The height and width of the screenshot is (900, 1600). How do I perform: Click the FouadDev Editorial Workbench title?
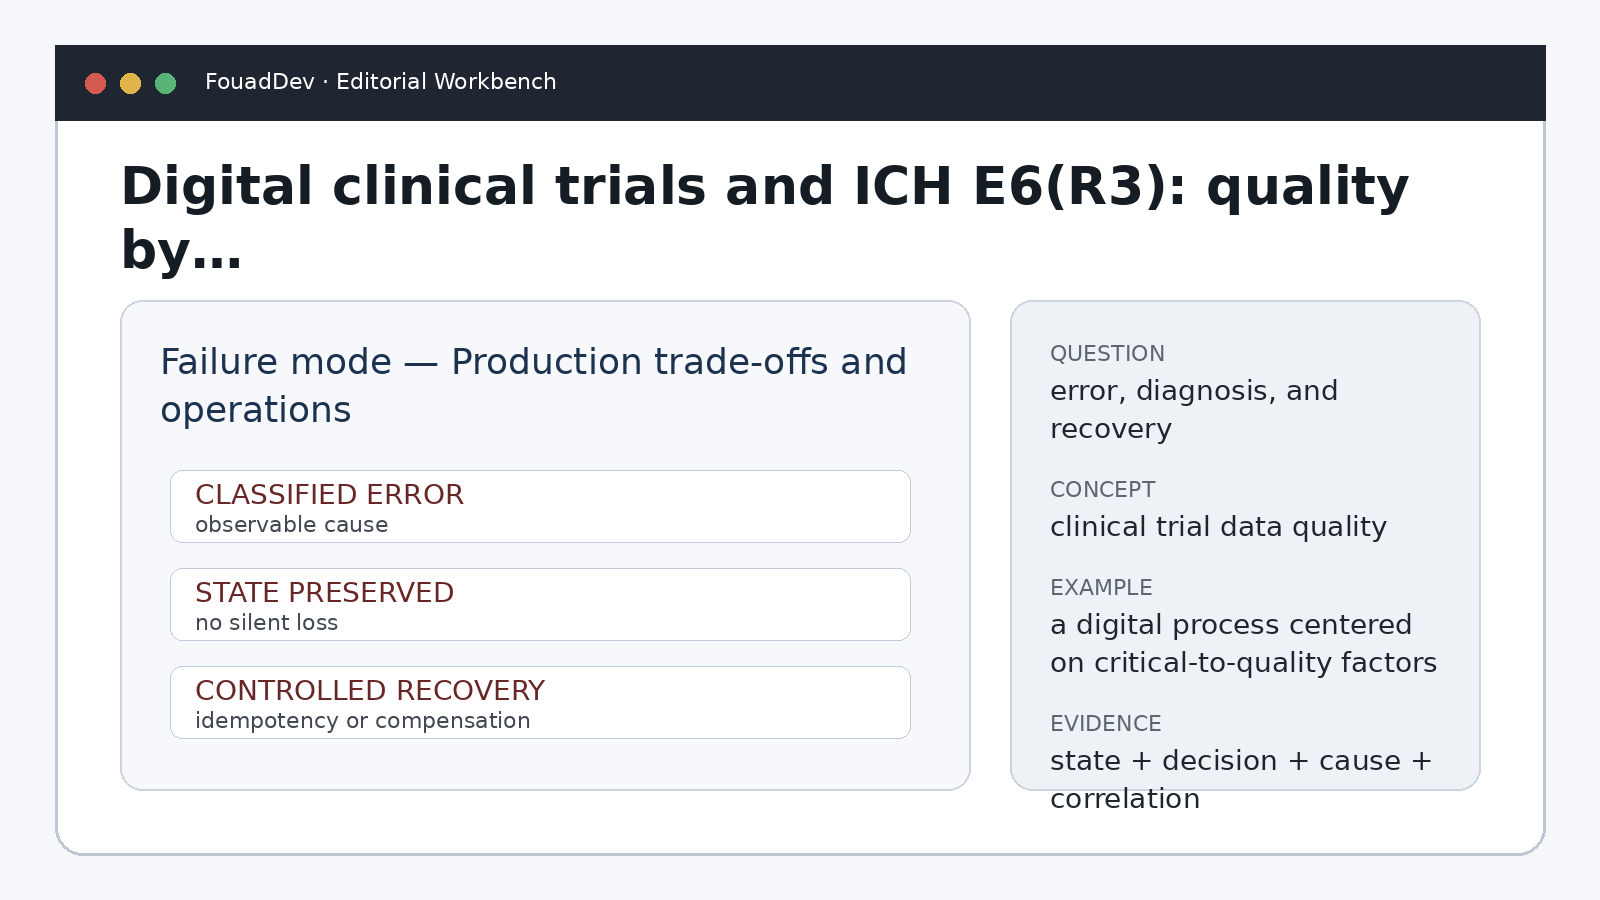(x=381, y=82)
